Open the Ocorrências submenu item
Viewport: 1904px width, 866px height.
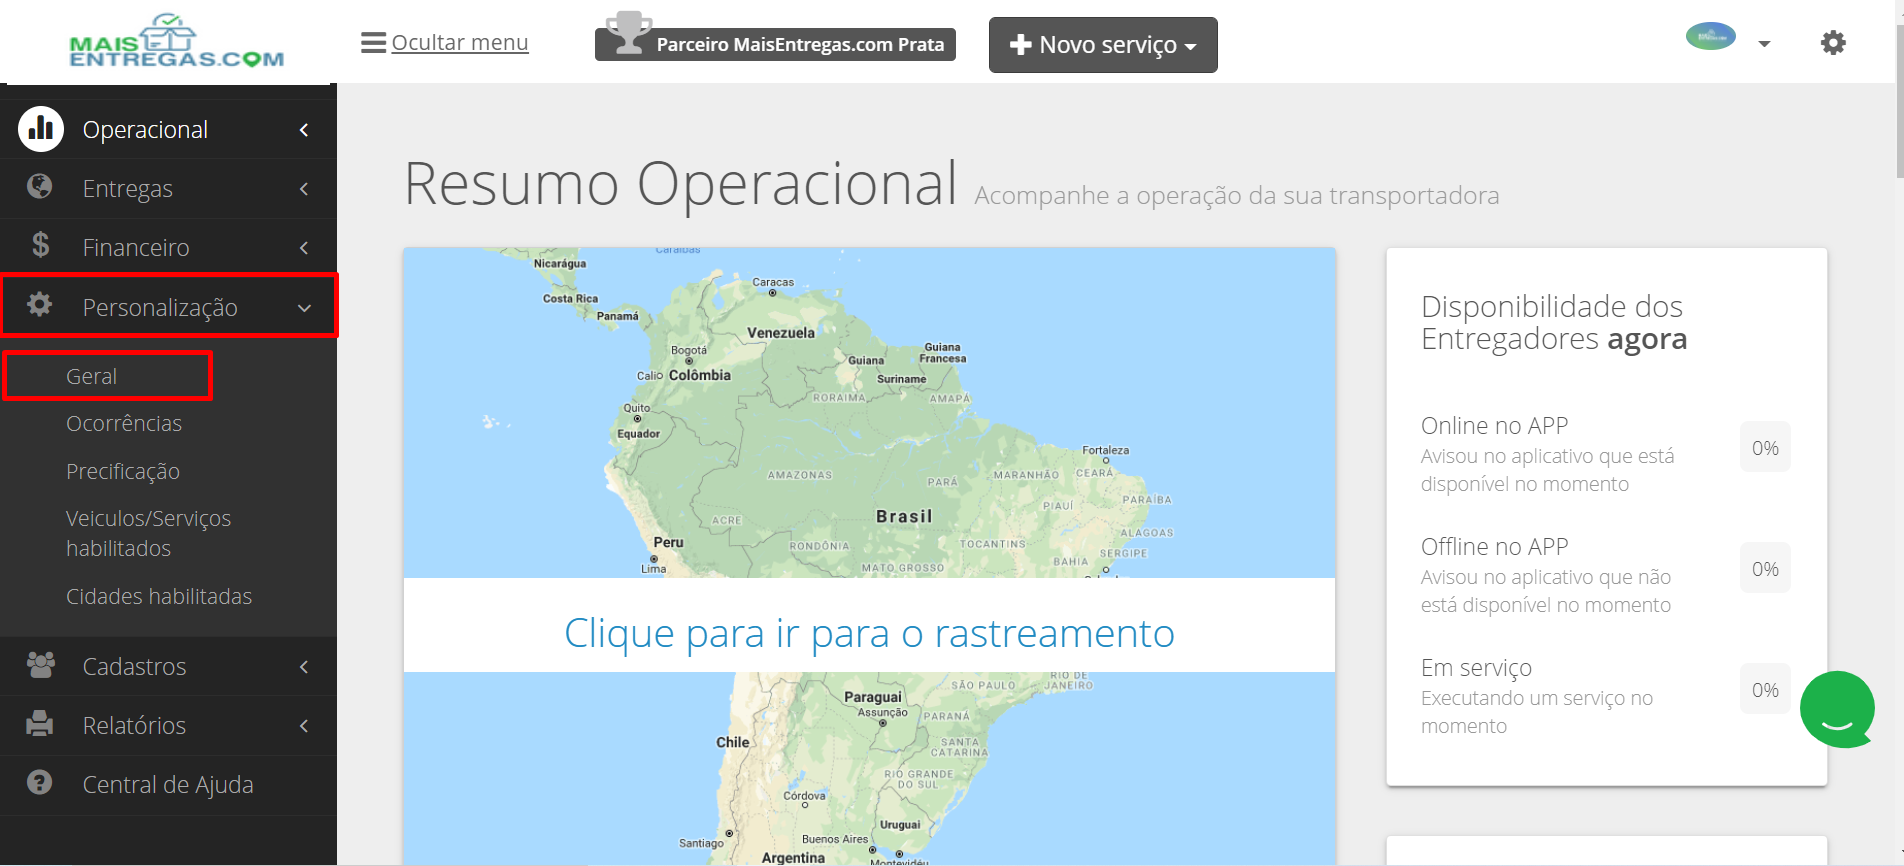124,423
